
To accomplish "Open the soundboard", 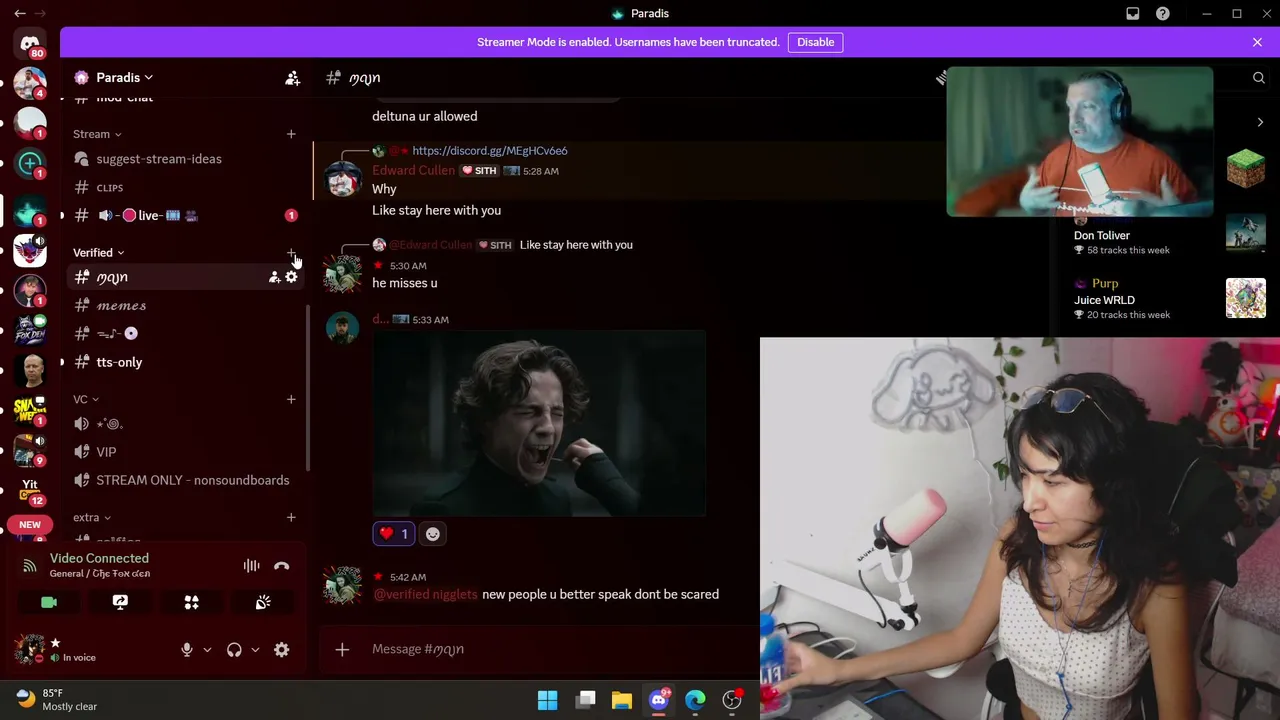I will point(263,602).
